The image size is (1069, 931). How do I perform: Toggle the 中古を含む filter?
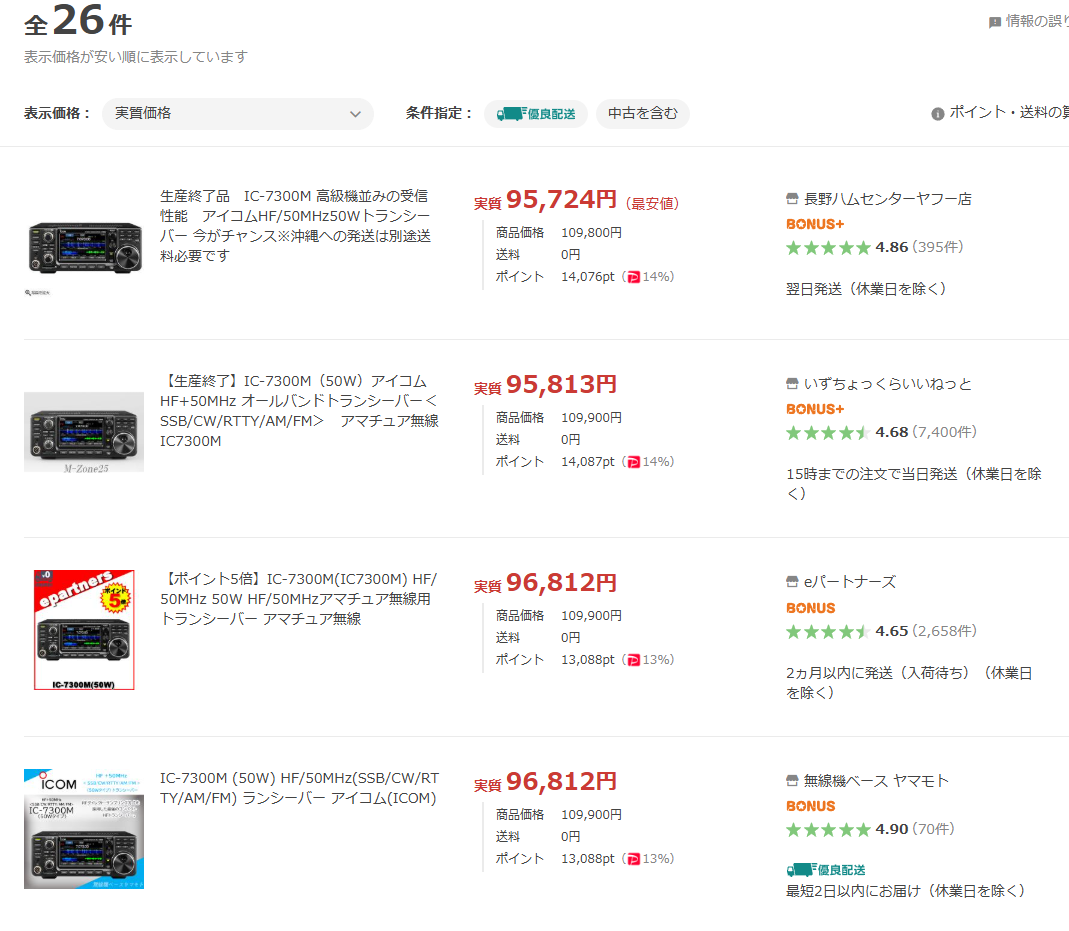[642, 114]
